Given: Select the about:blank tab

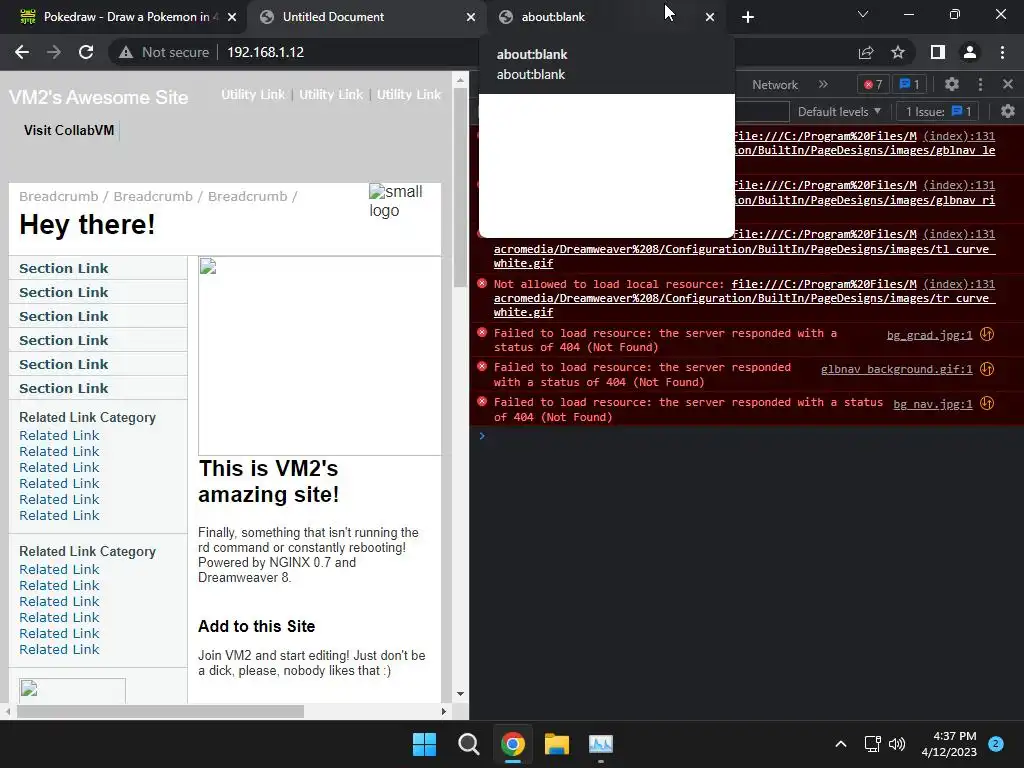Looking at the screenshot, I should click(605, 17).
